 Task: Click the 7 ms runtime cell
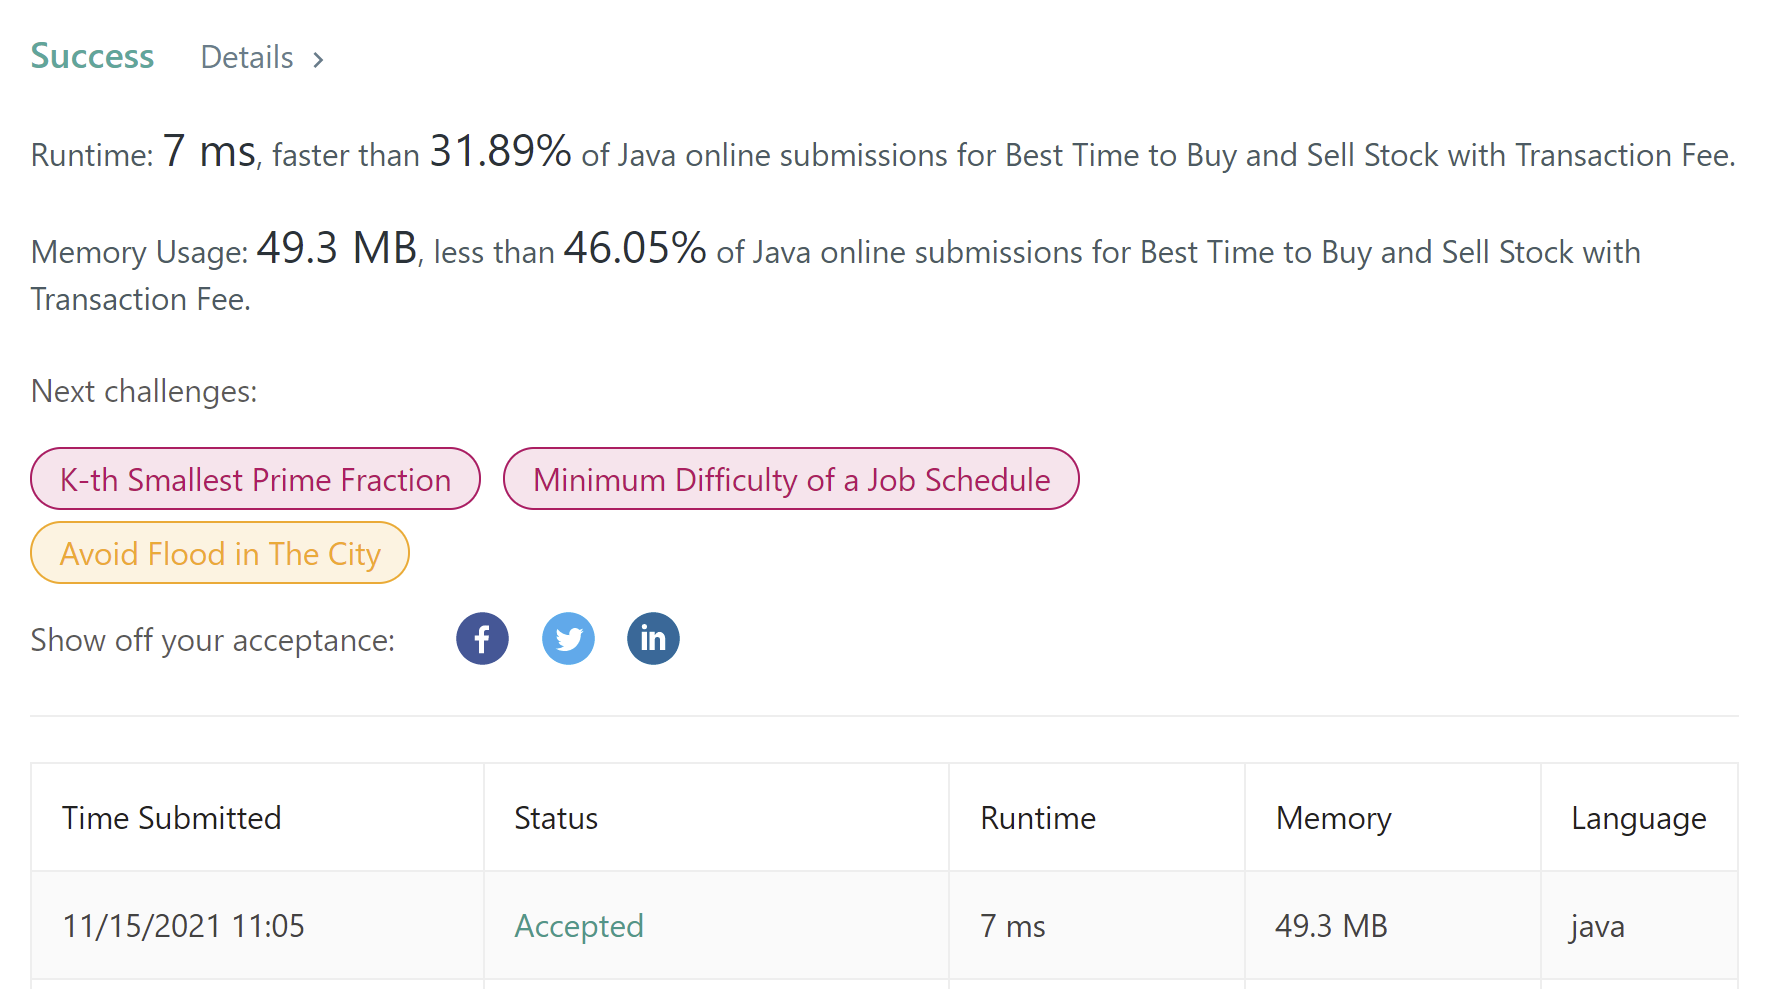point(1012,926)
